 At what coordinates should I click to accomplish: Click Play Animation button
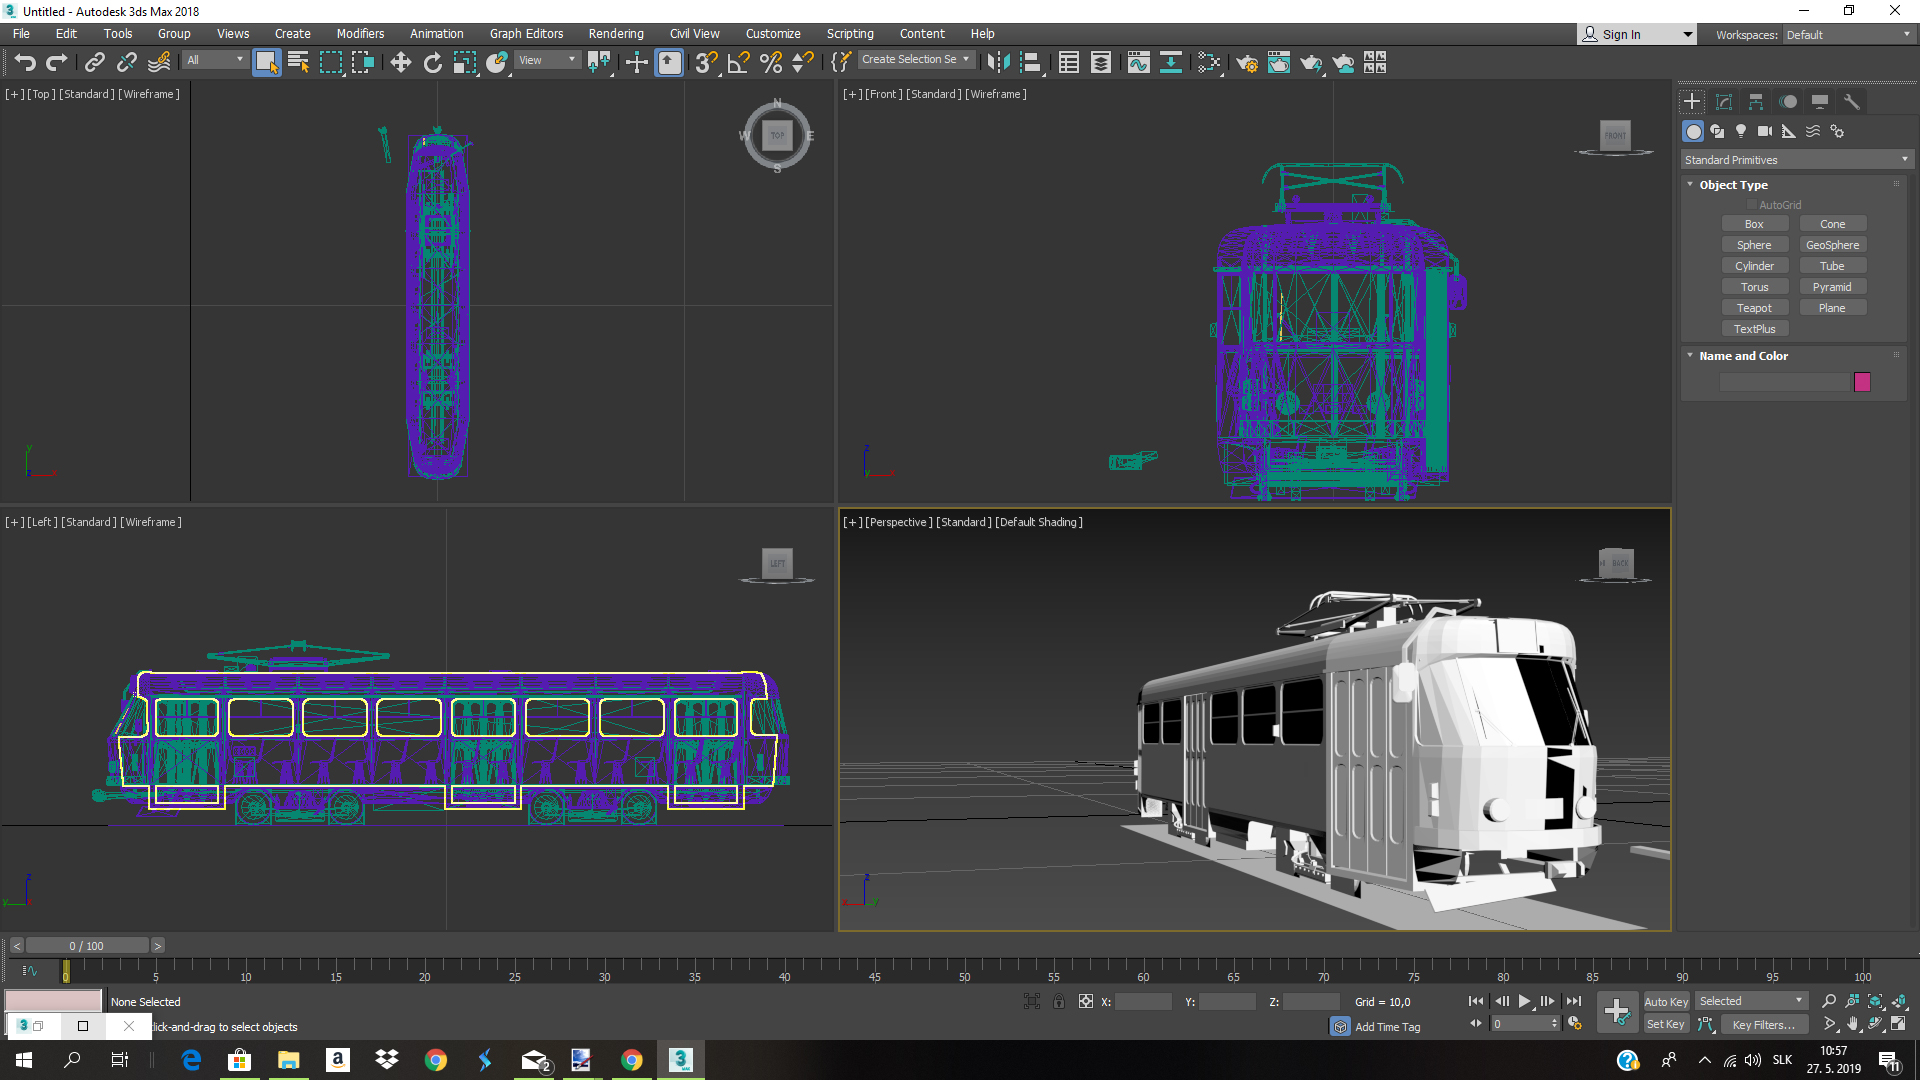1524,1001
